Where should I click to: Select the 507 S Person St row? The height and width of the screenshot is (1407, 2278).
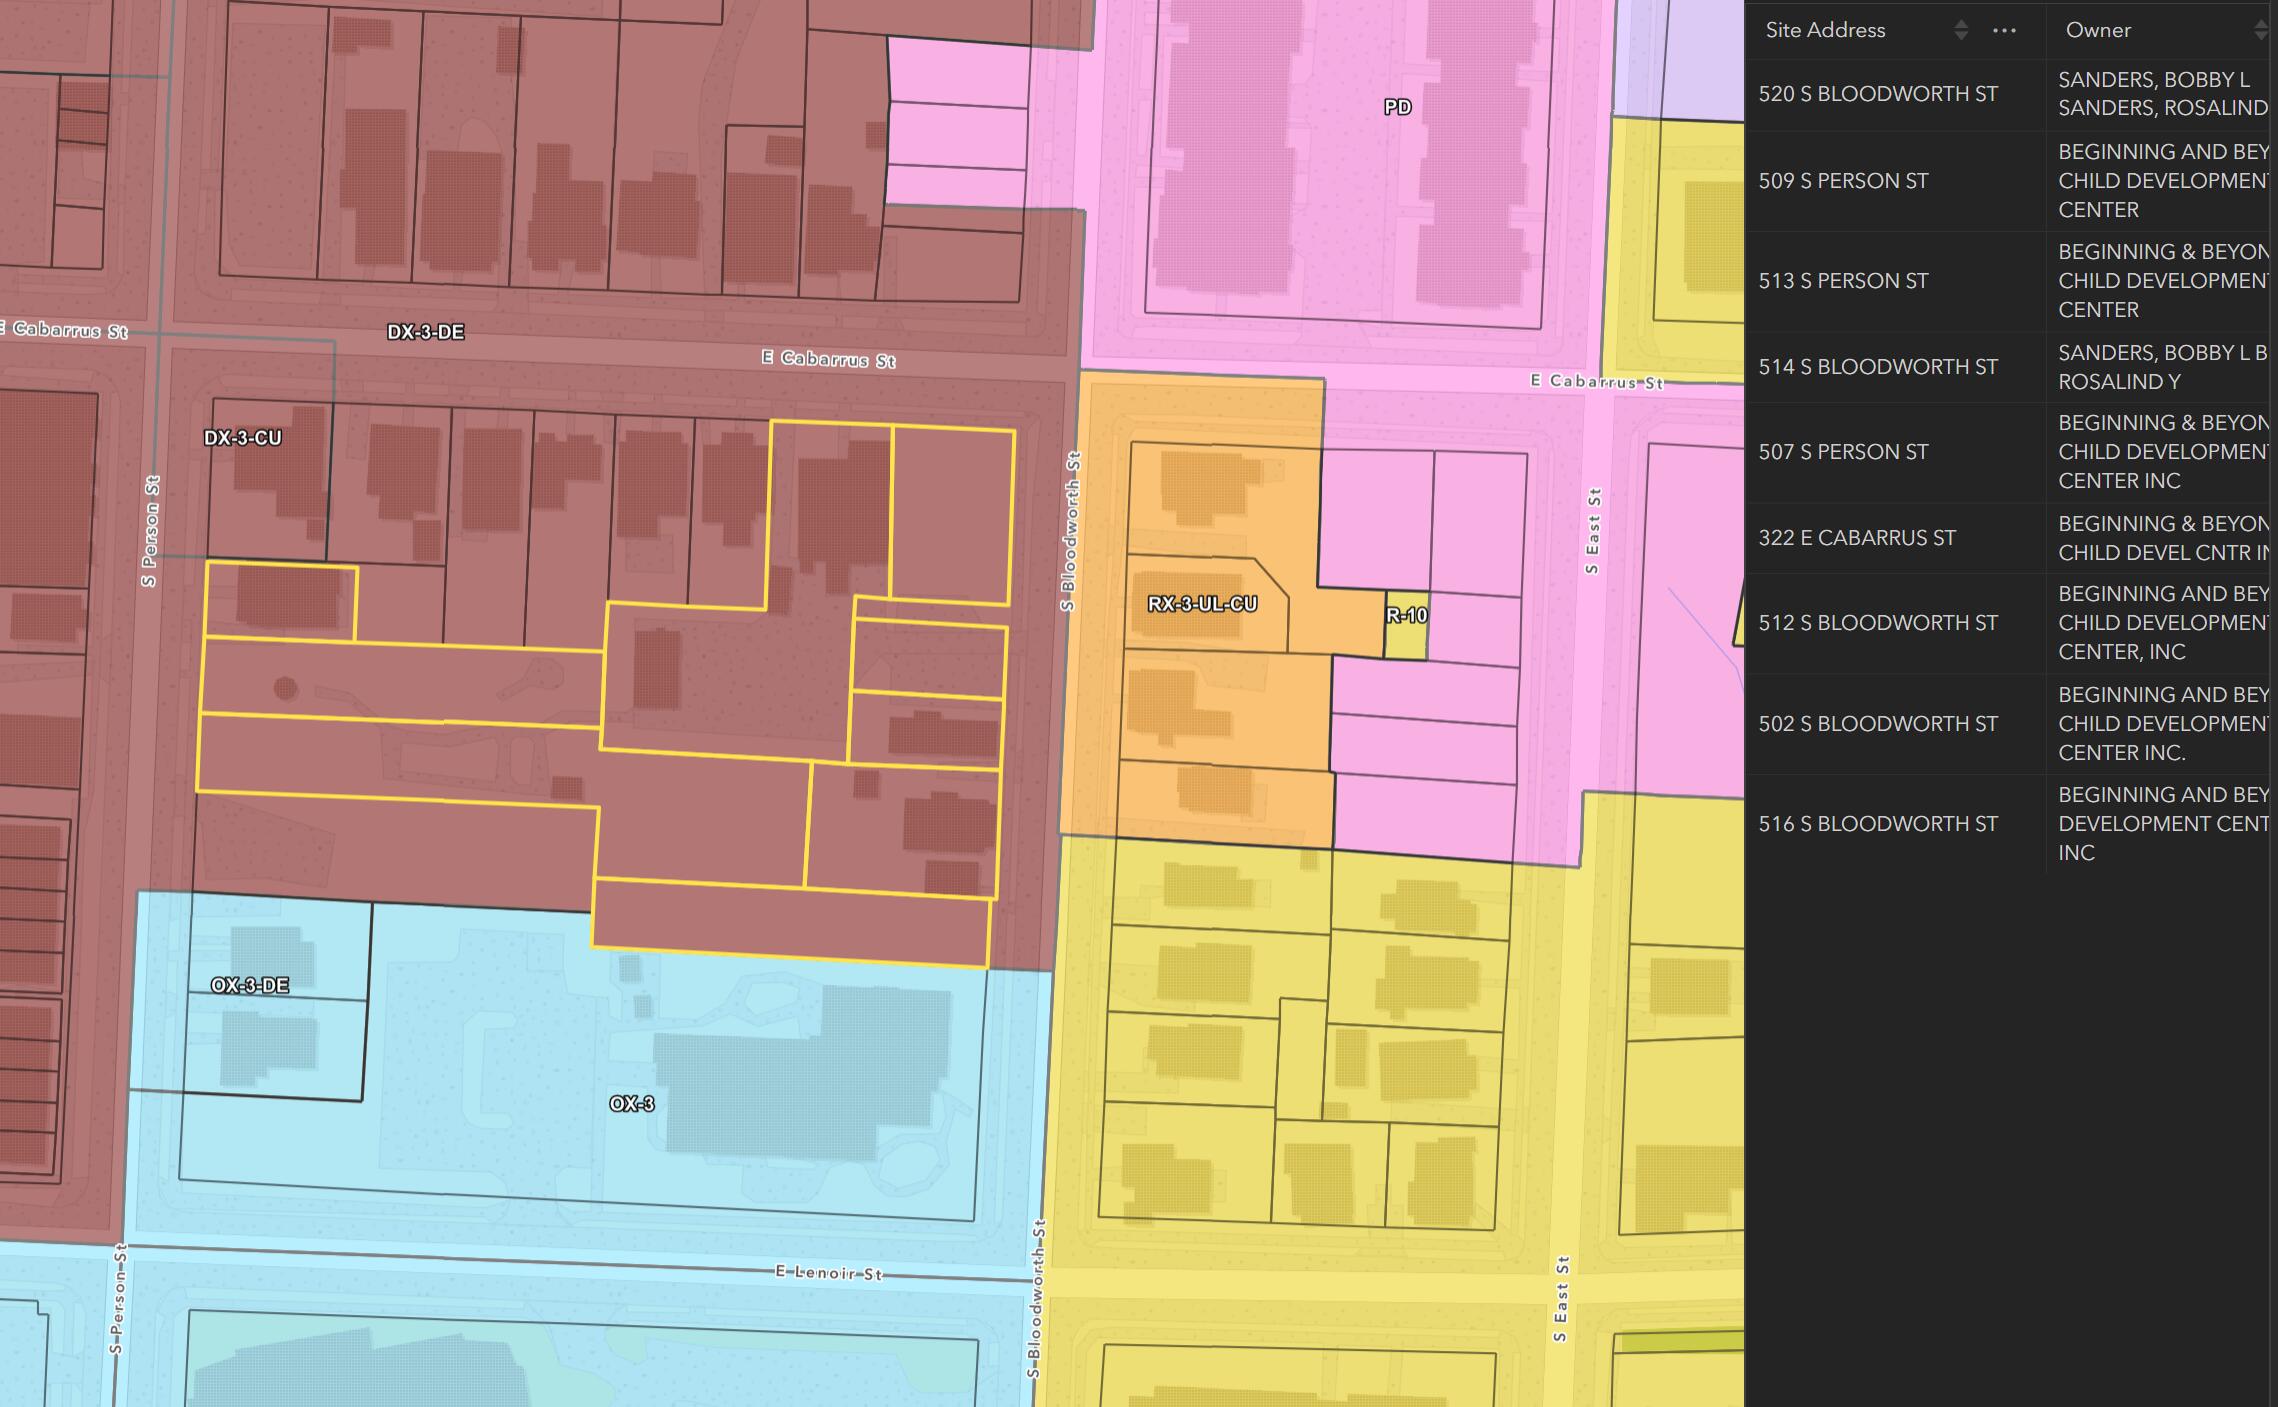1843,452
